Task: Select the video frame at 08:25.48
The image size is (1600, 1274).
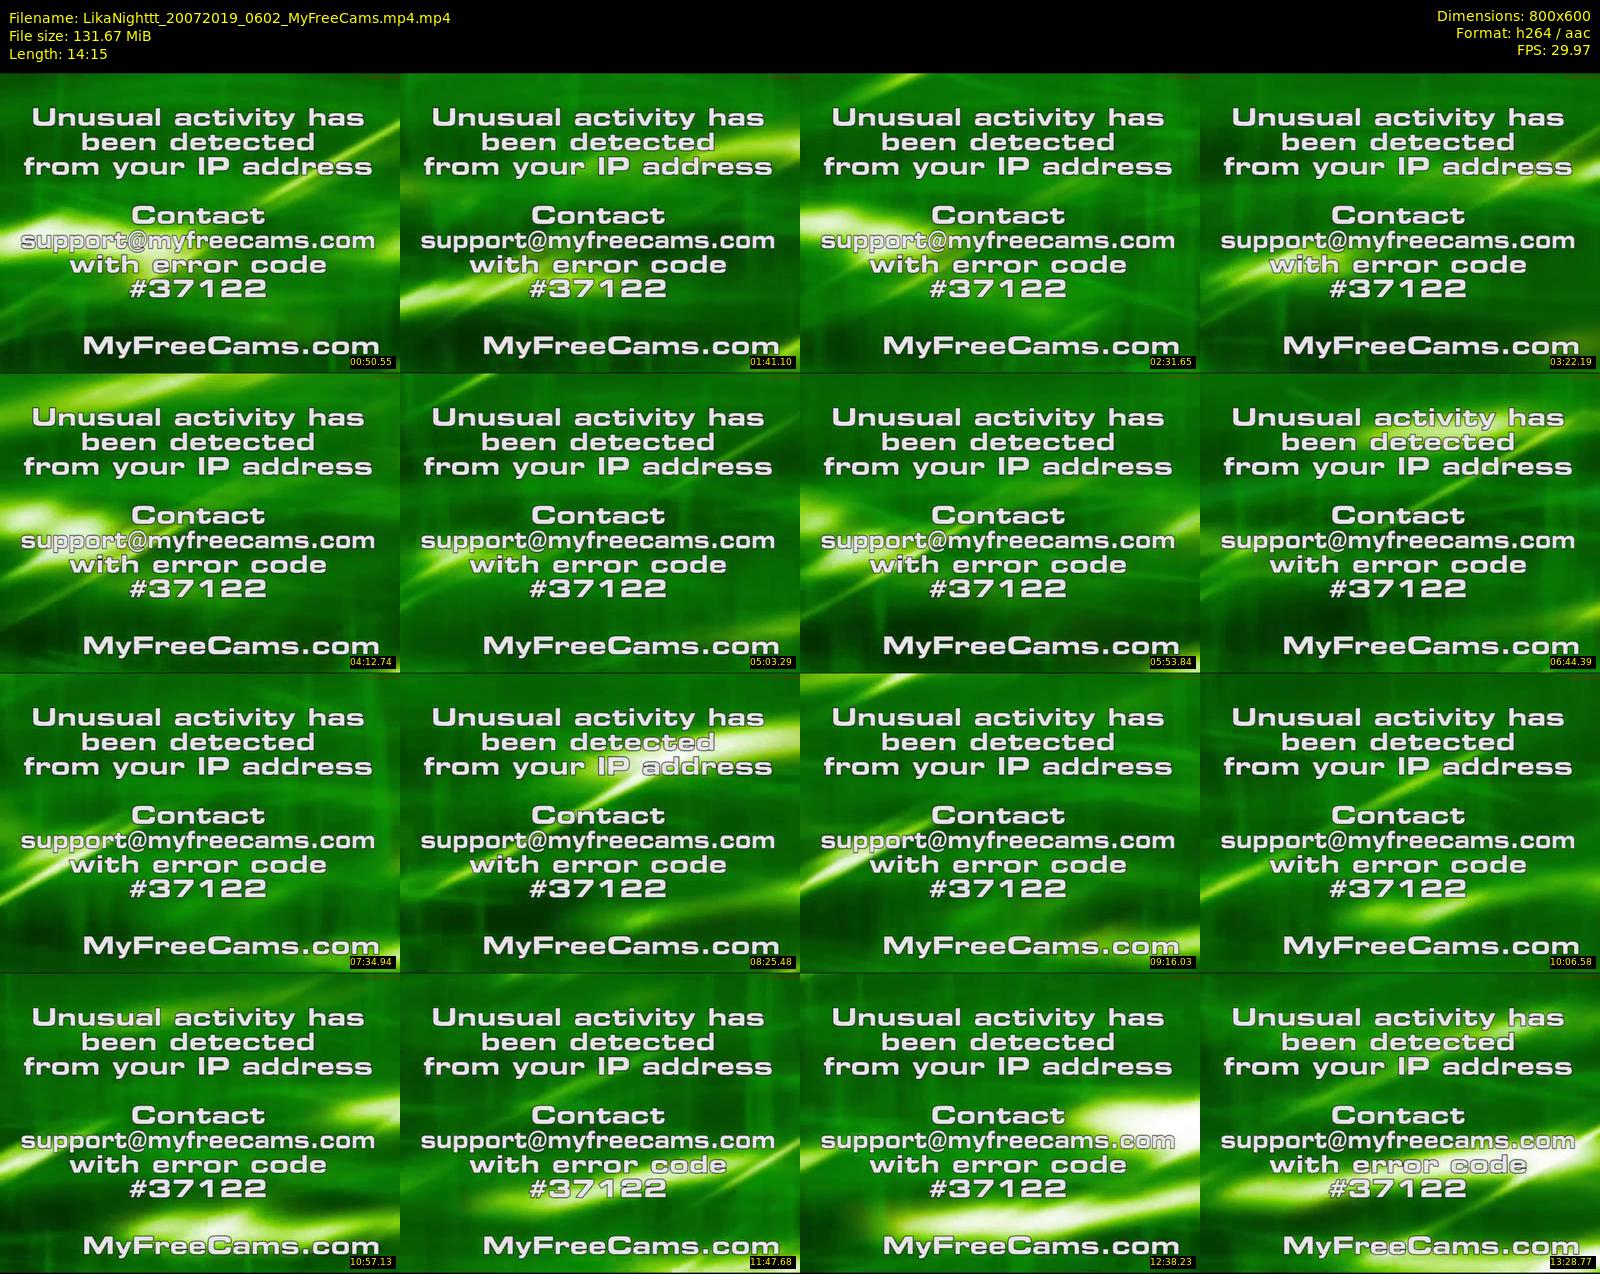Action: [x=599, y=823]
